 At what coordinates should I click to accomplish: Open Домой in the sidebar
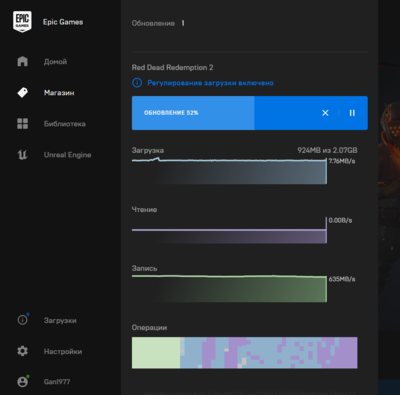coord(55,62)
